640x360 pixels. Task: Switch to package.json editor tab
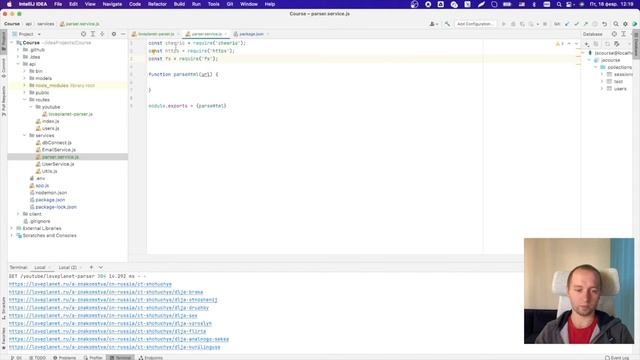pos(251,34)
